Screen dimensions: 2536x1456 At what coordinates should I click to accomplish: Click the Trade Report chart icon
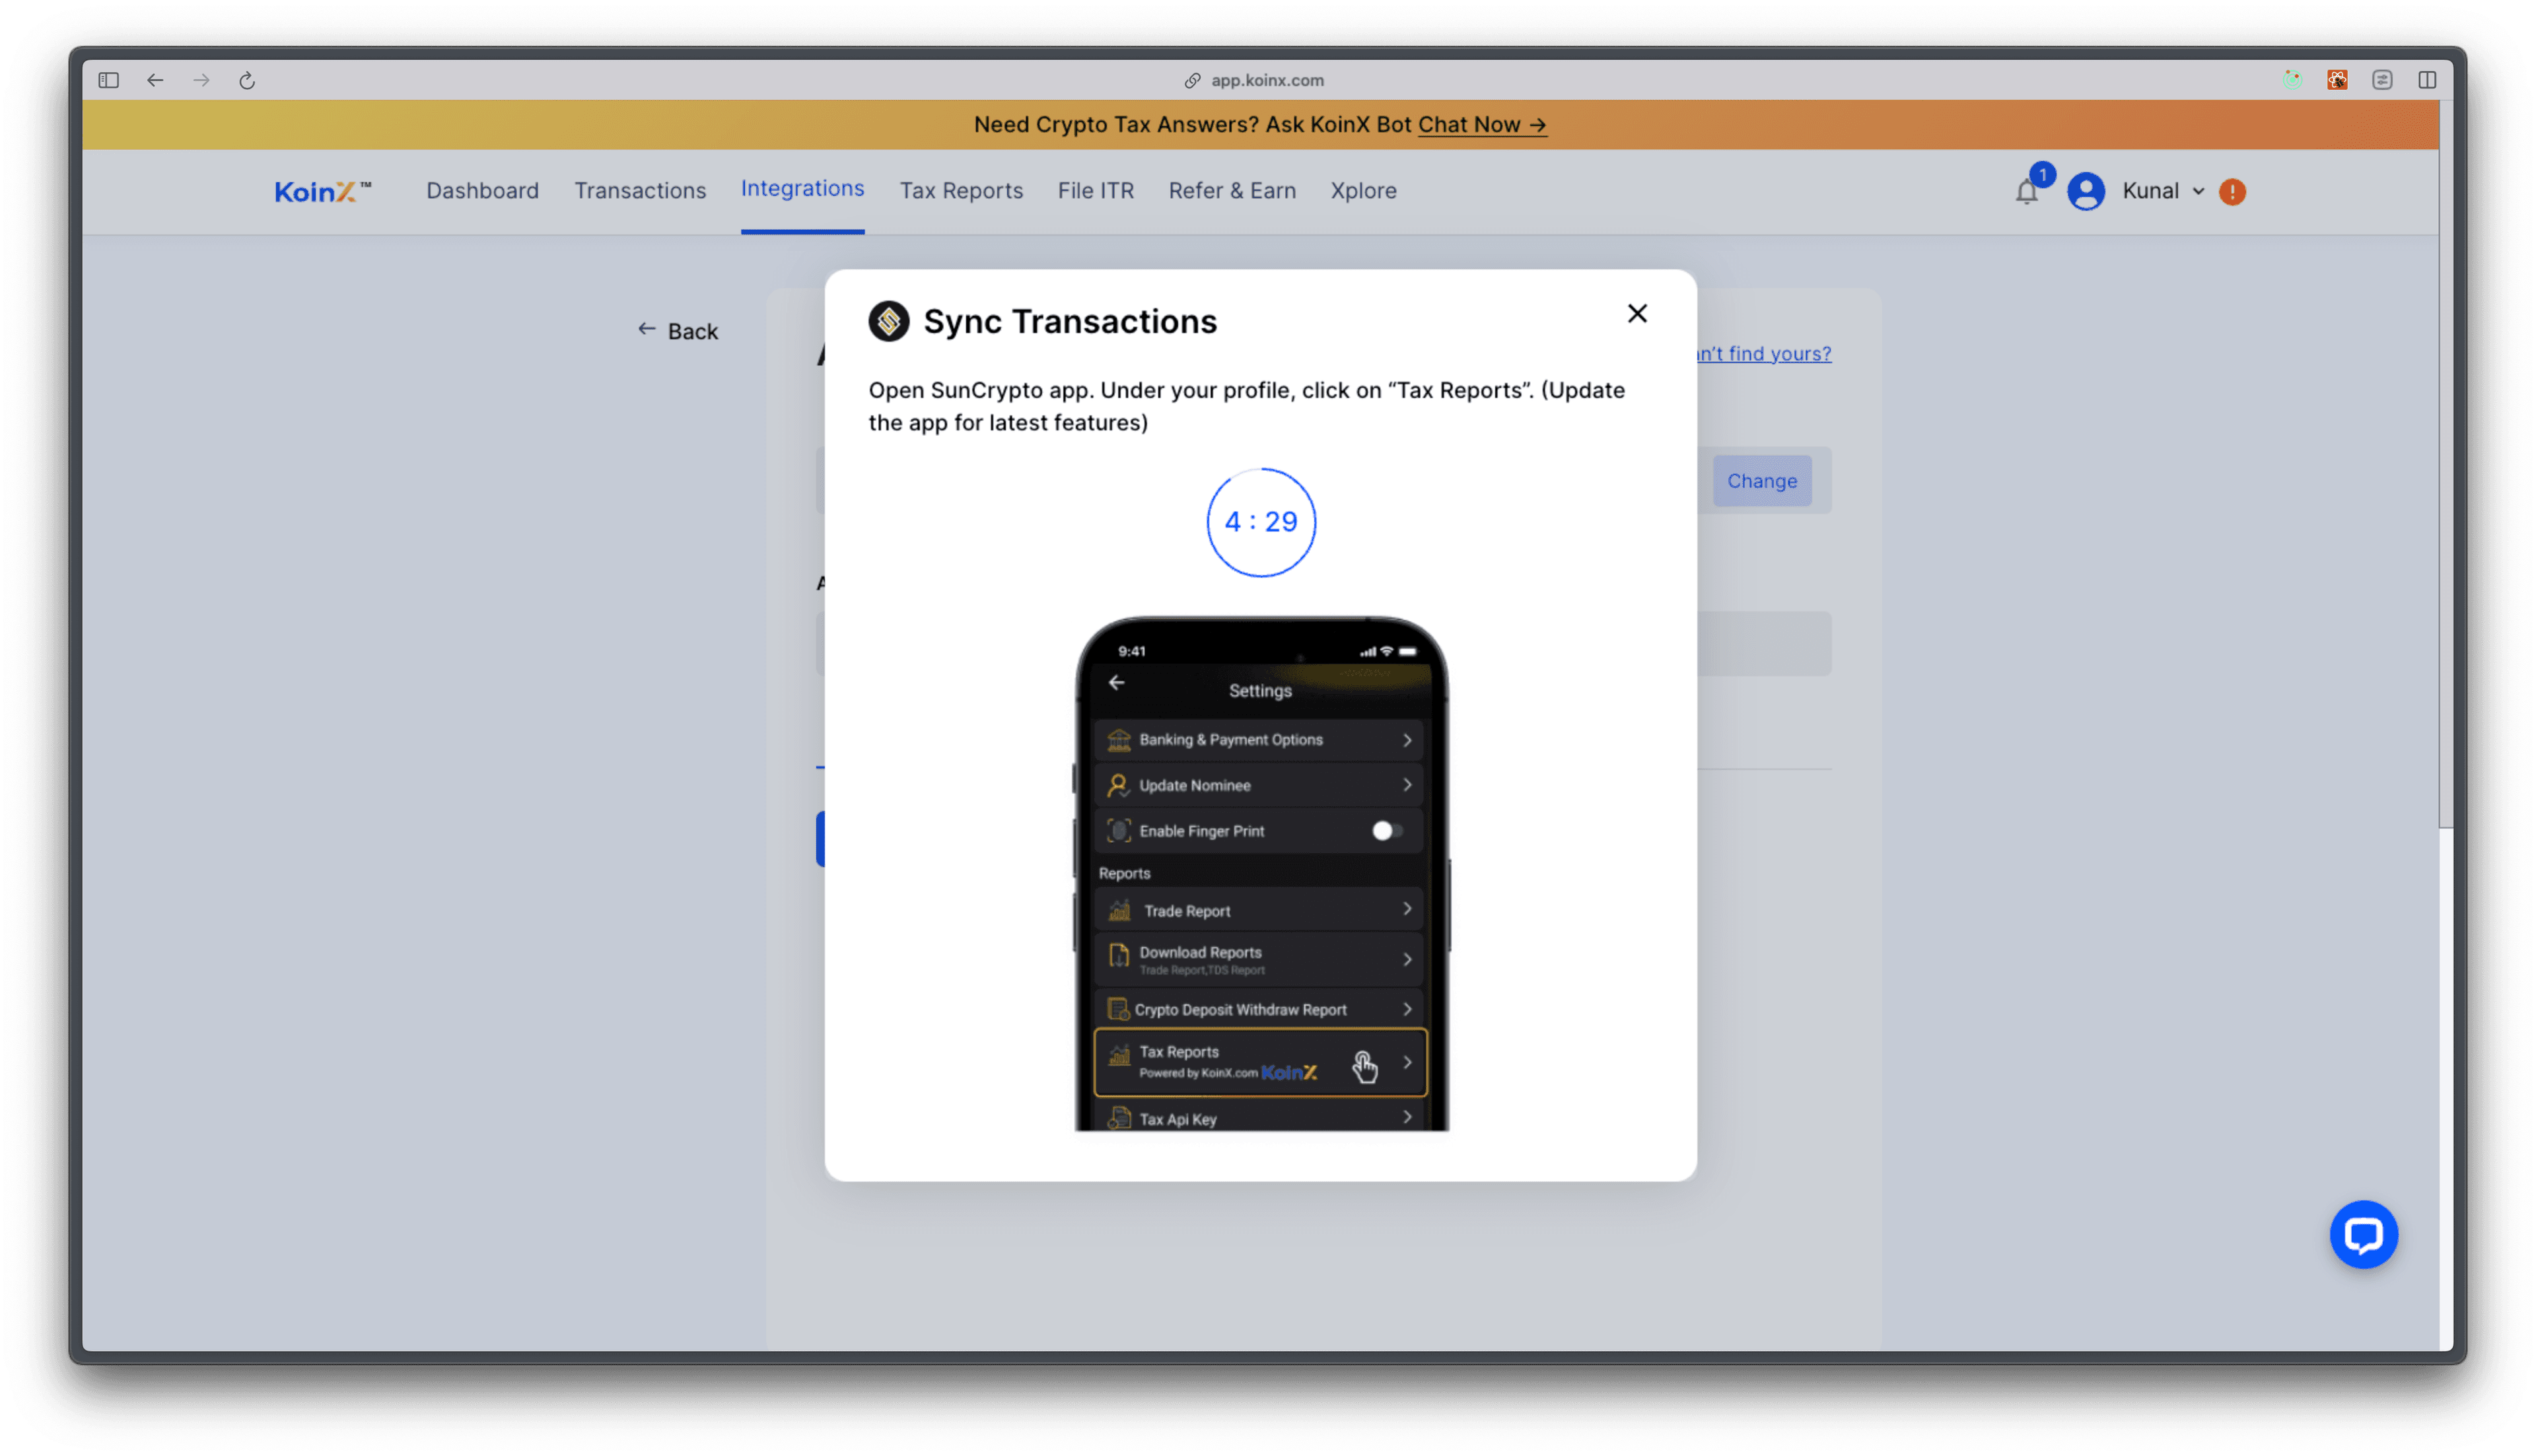1120,910
